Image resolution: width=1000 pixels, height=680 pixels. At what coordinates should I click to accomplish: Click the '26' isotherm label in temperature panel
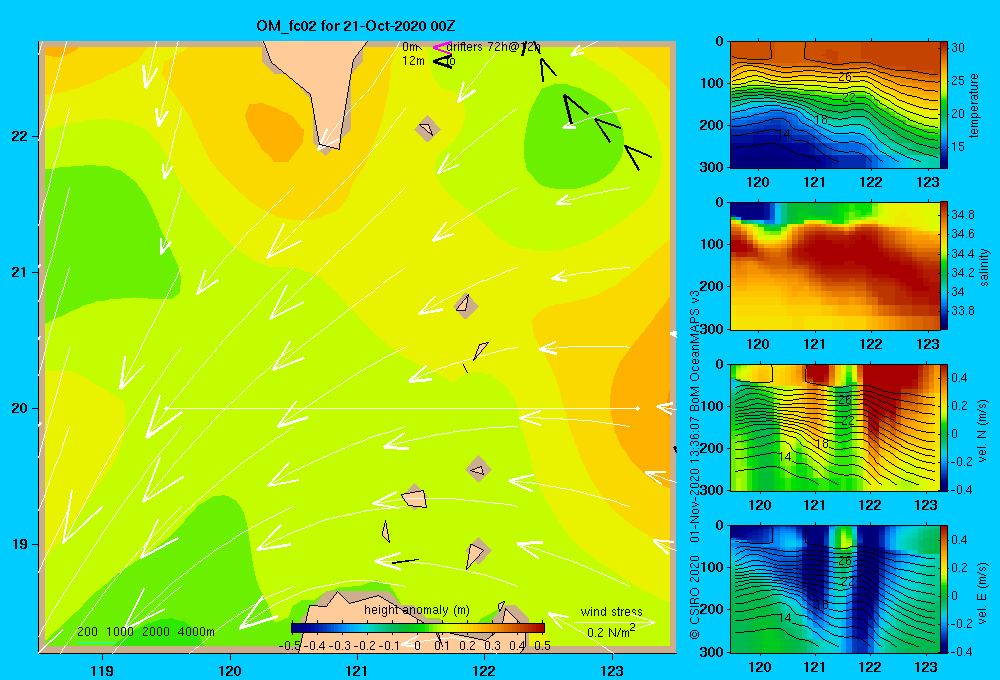(844, 77)
